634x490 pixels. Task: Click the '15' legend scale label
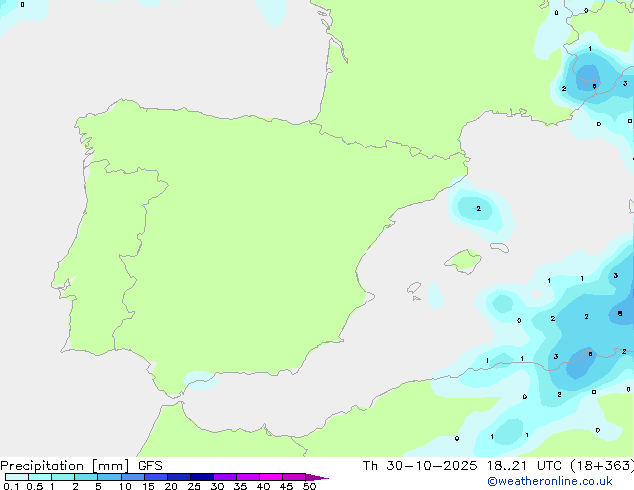tap(148, 486)
